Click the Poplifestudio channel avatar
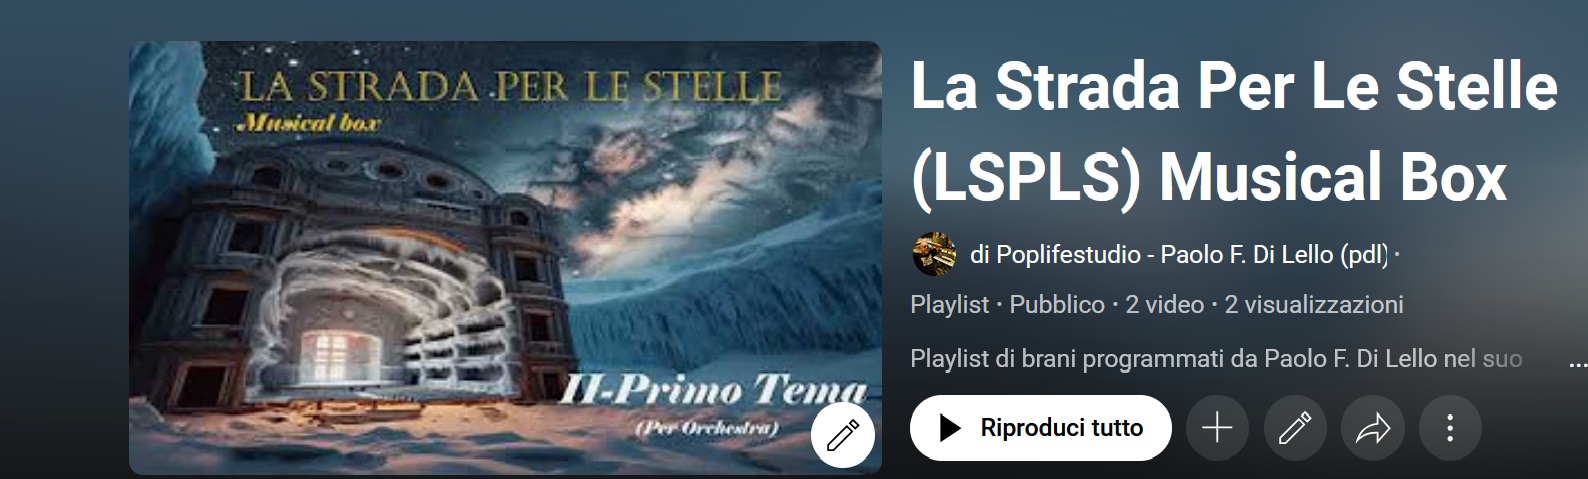 click(x=935, y=255)
